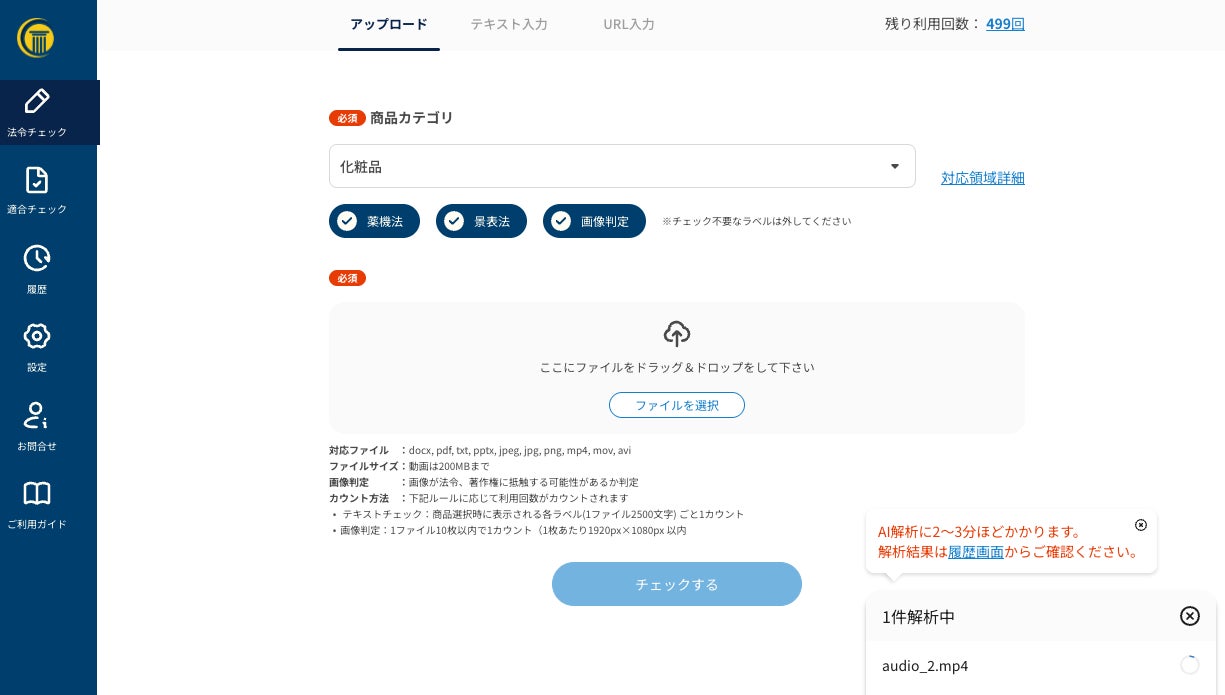
Task: Open the 商品カテゴリ dropdown showing 化粧品
Action: [622, 166]
